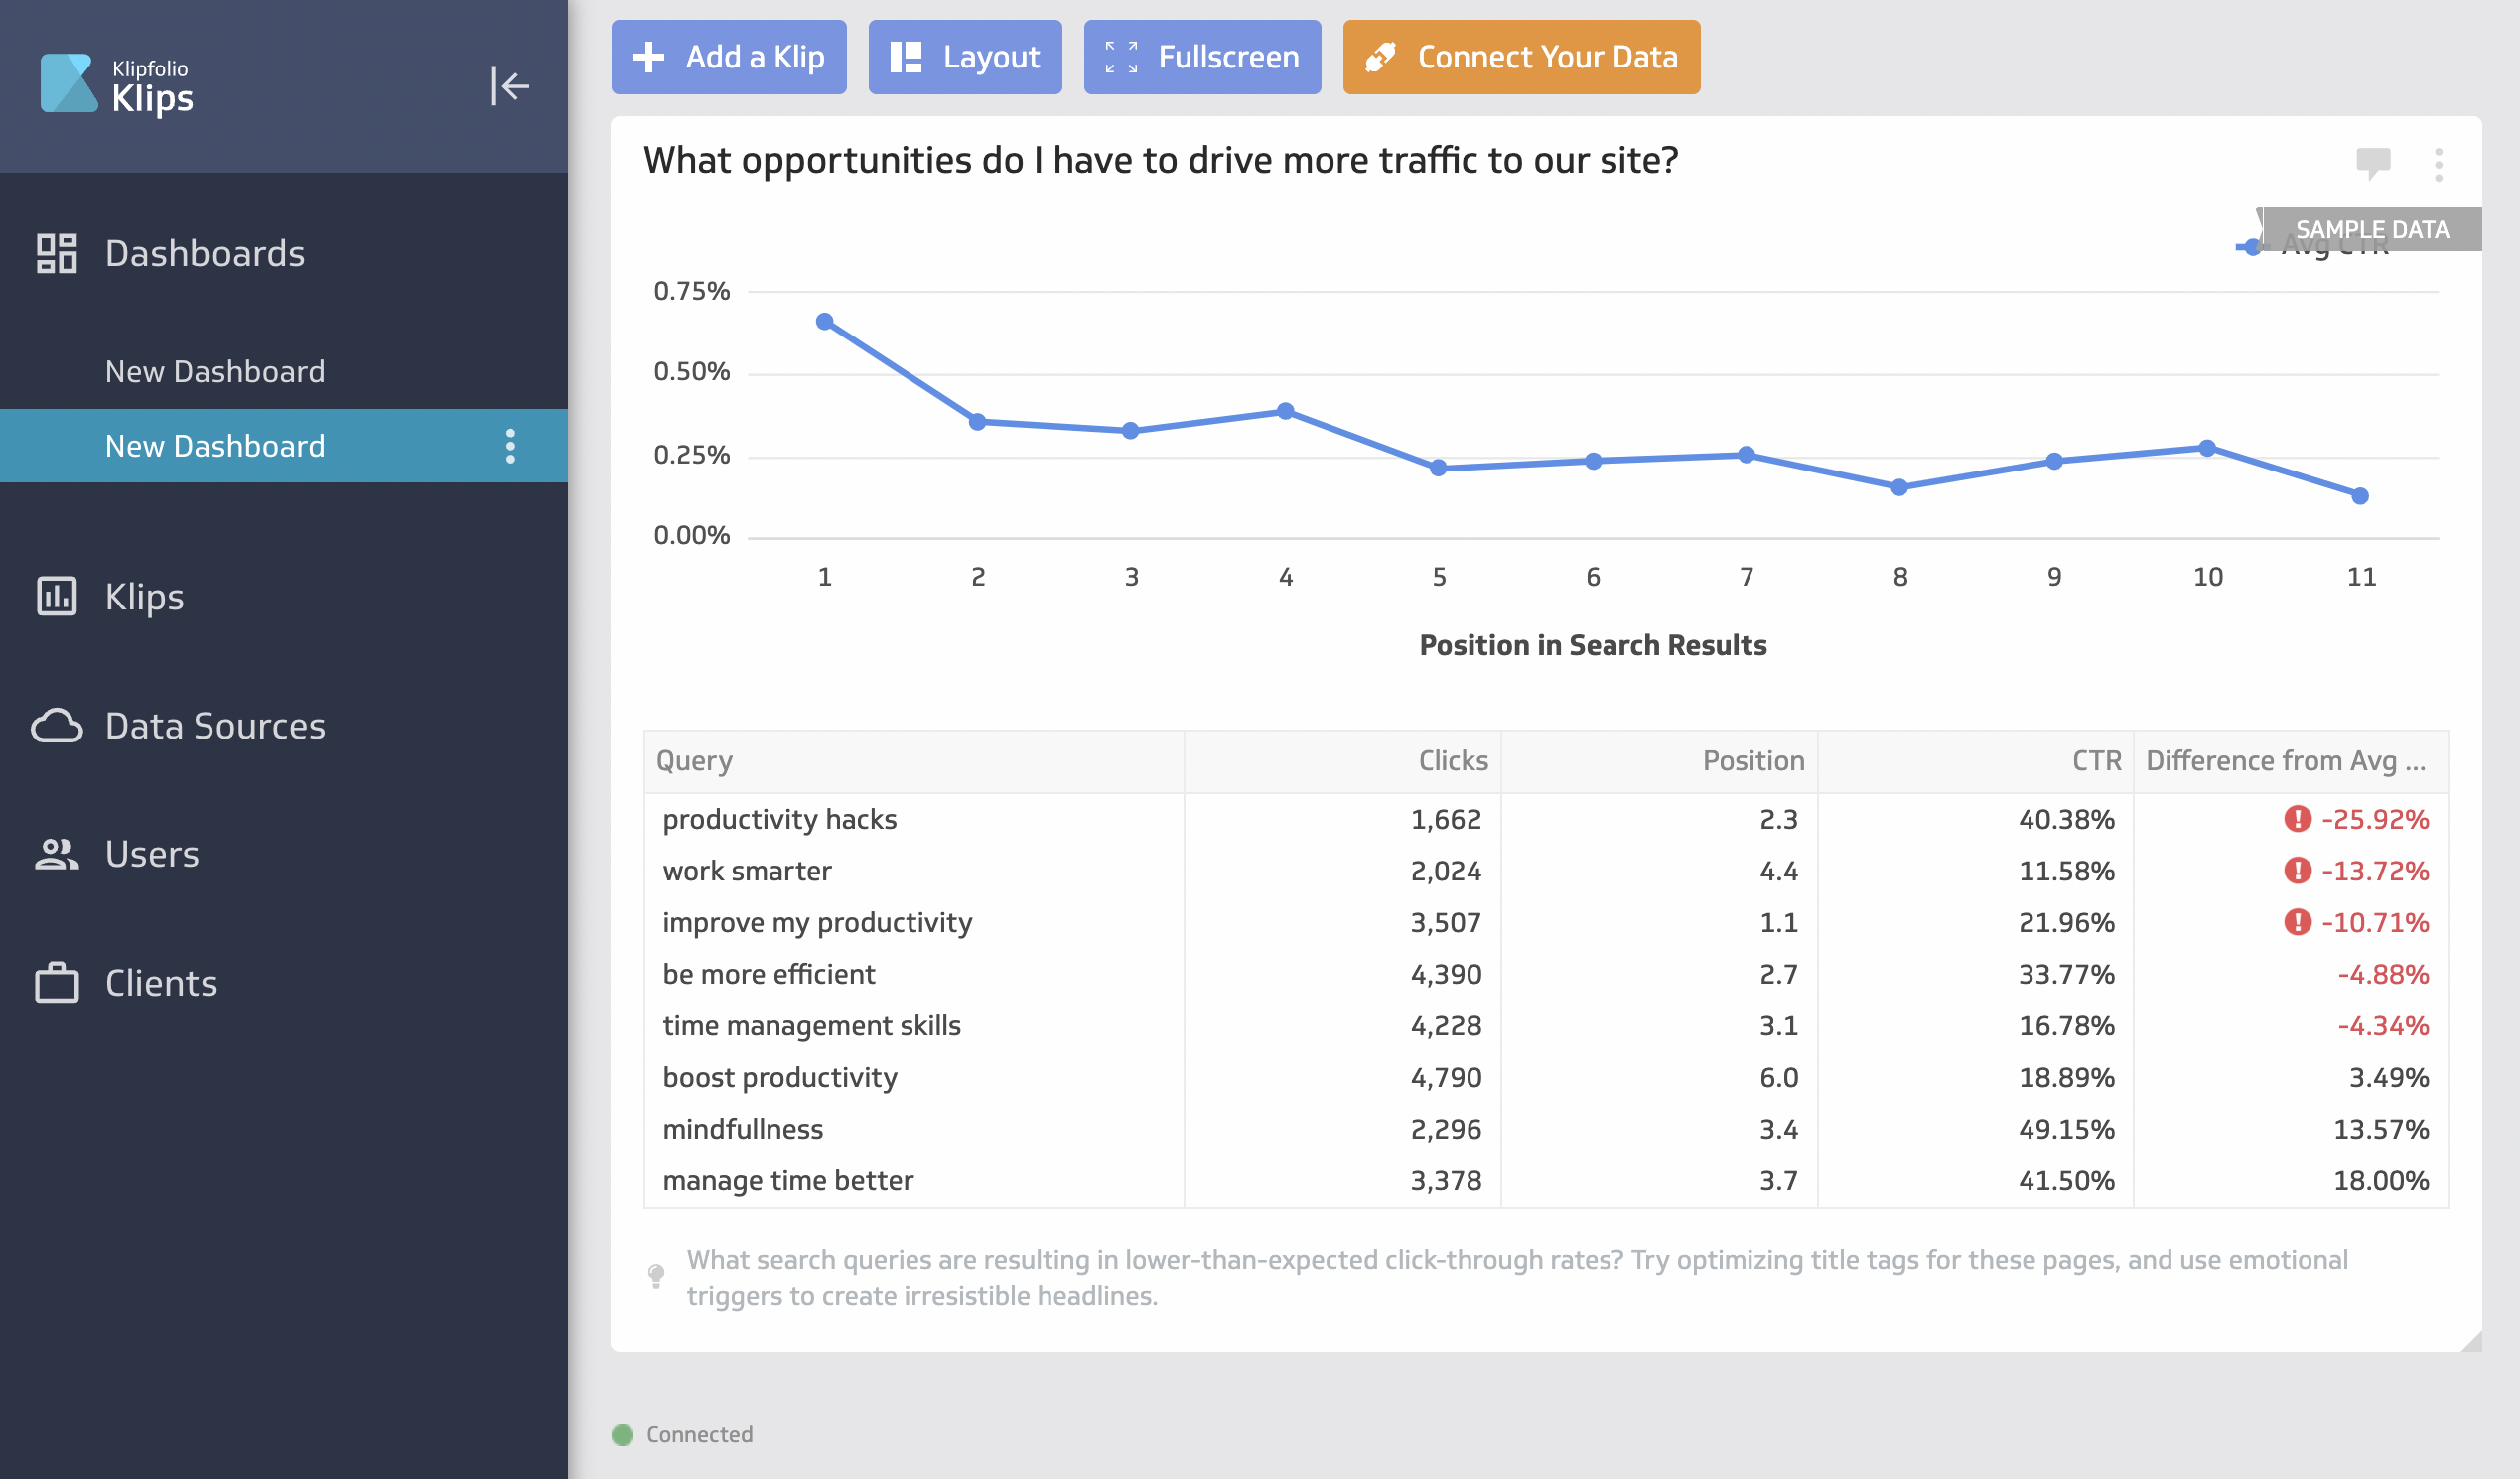The width and height of the screenshot is (2520, 1479).
Task: Open comments with the speech bubble icon
Action: coord(2373,163)
